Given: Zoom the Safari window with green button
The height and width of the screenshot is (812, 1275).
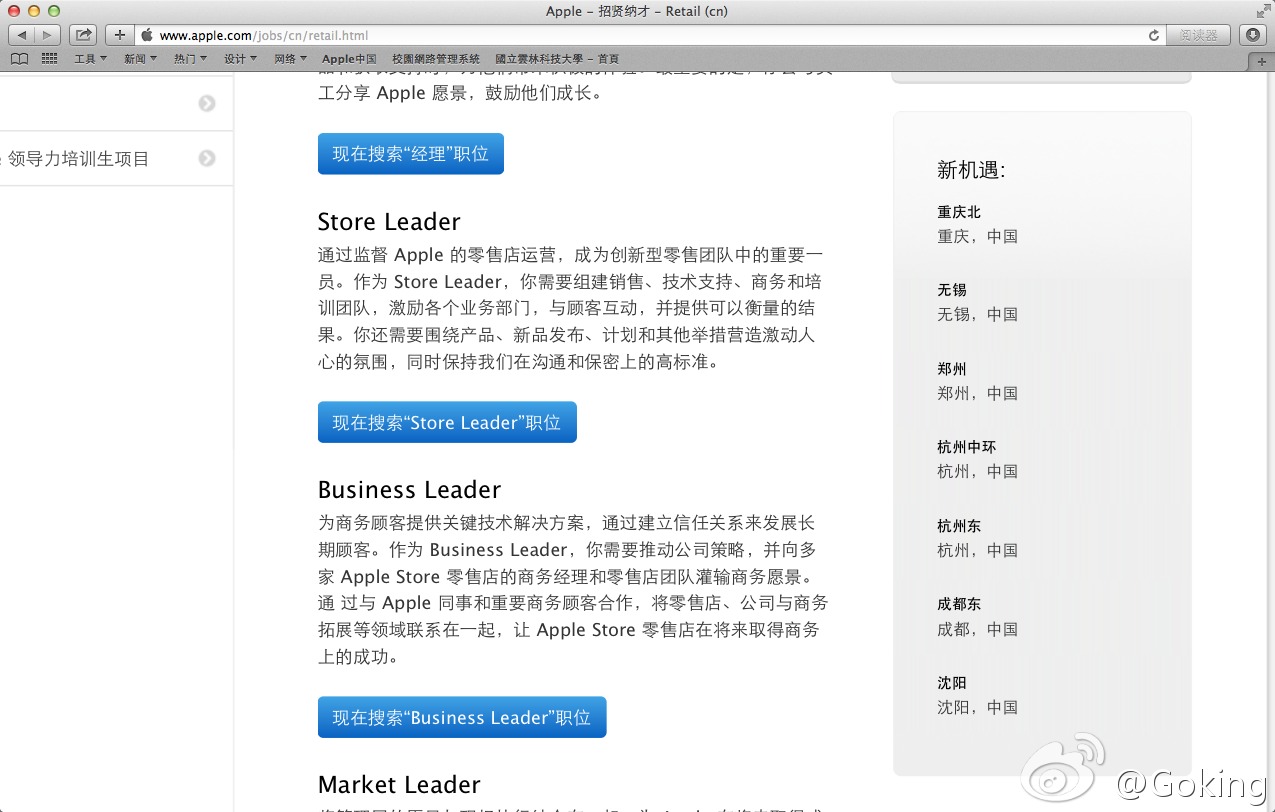Looking at the screenshot, I should [x=54, y=11].
